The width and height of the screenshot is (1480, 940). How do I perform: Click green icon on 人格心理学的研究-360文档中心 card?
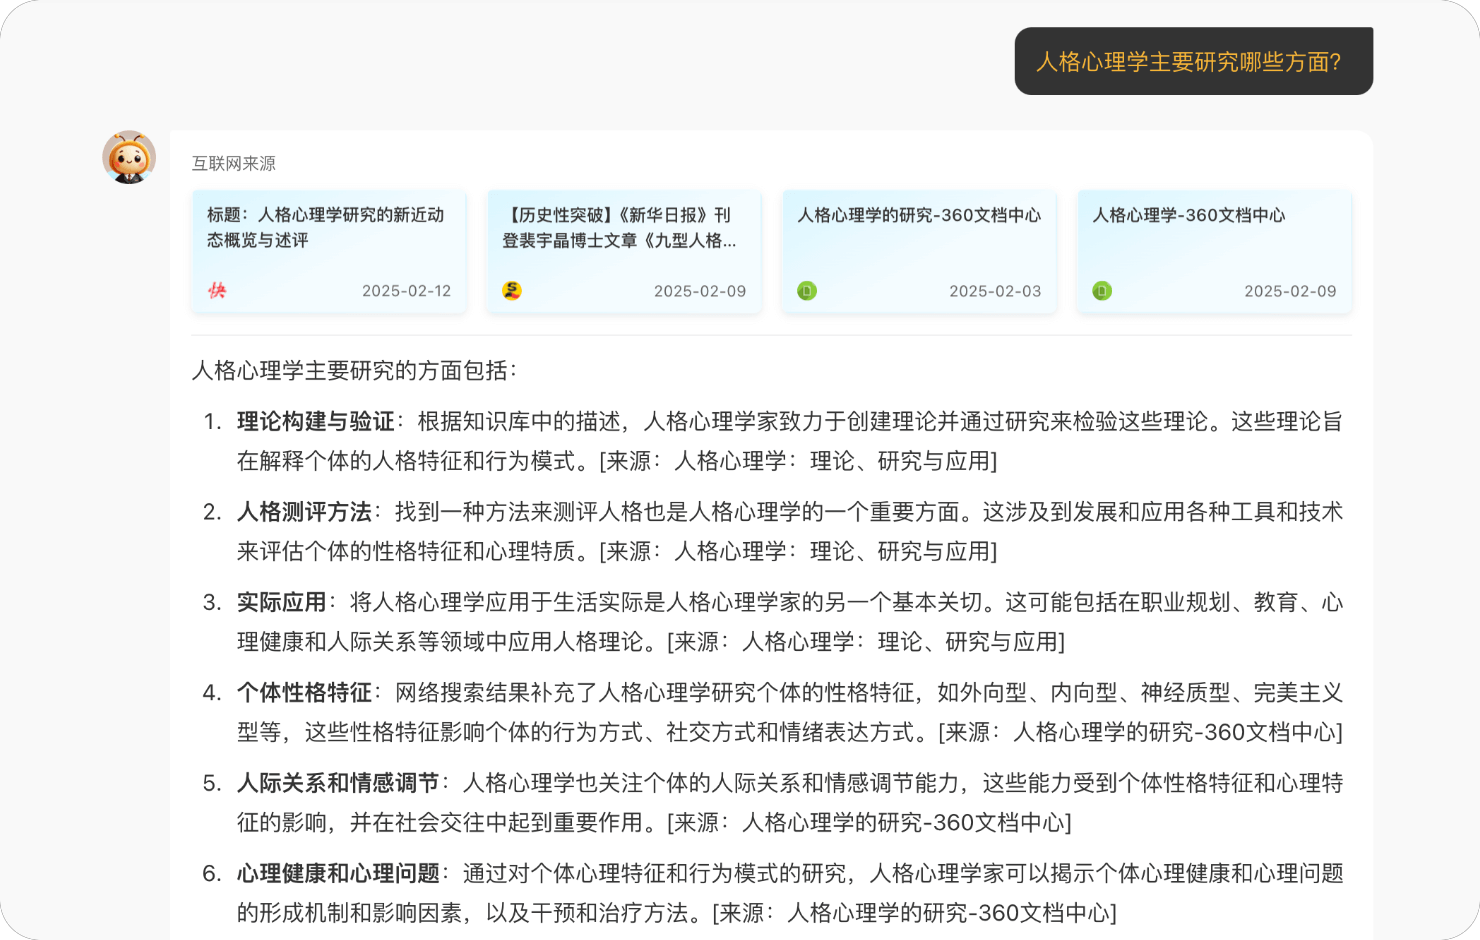pyautogui.click(x=807, y=291)
